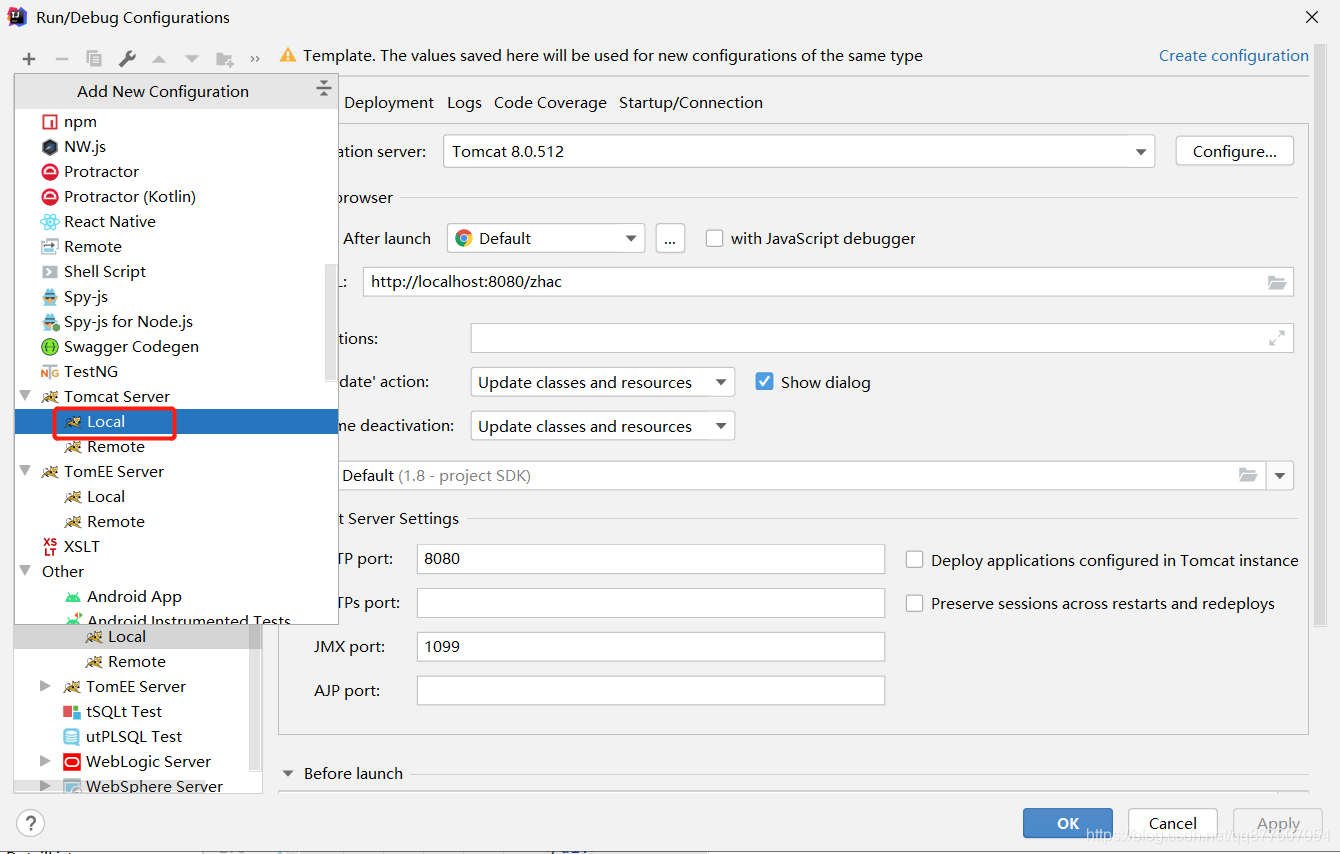1340x854 pixels.
Task: Click the yellow warning triangle icon
Action: (x=288, y=55)
